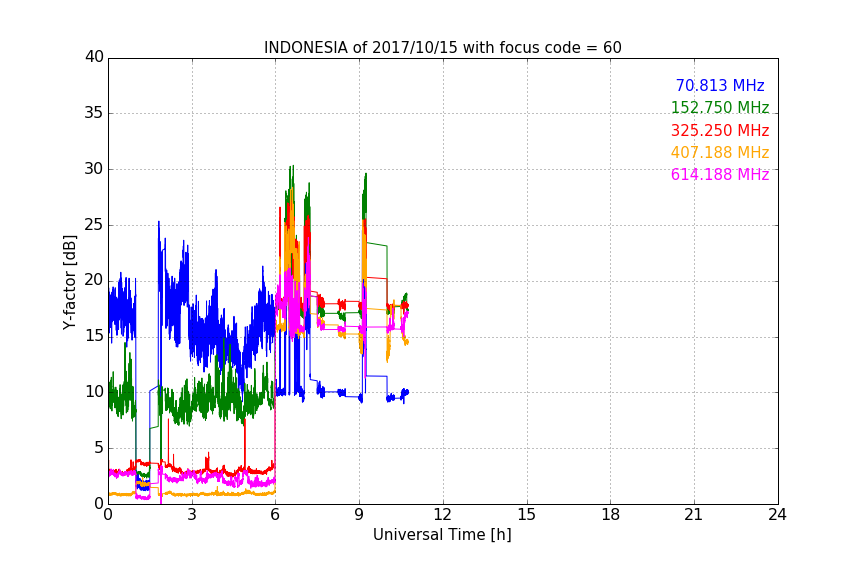Click the Universal Time [h] axis label
This screenshot has height=576, width=864.
tap(442, 535)
